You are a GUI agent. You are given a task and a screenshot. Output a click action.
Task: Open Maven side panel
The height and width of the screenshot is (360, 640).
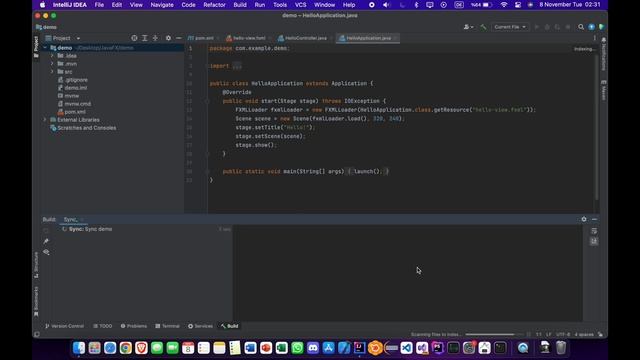tap(604, 90)
